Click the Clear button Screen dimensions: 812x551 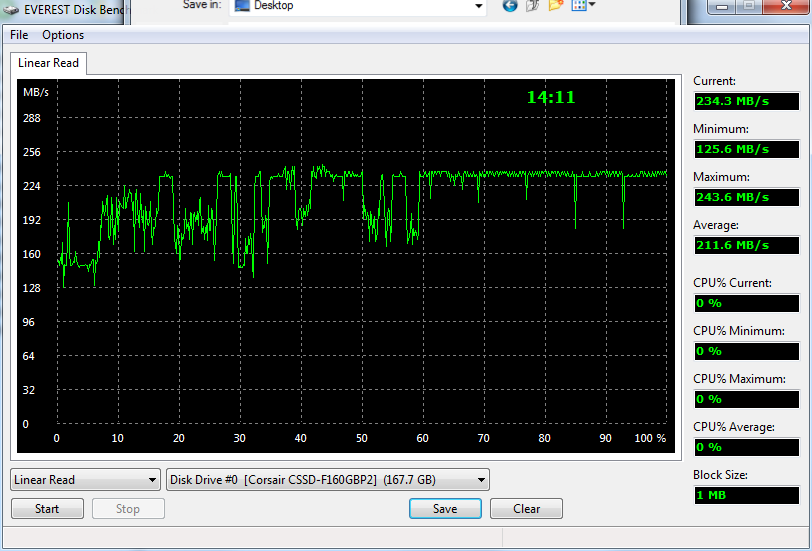tap(526, 509)
